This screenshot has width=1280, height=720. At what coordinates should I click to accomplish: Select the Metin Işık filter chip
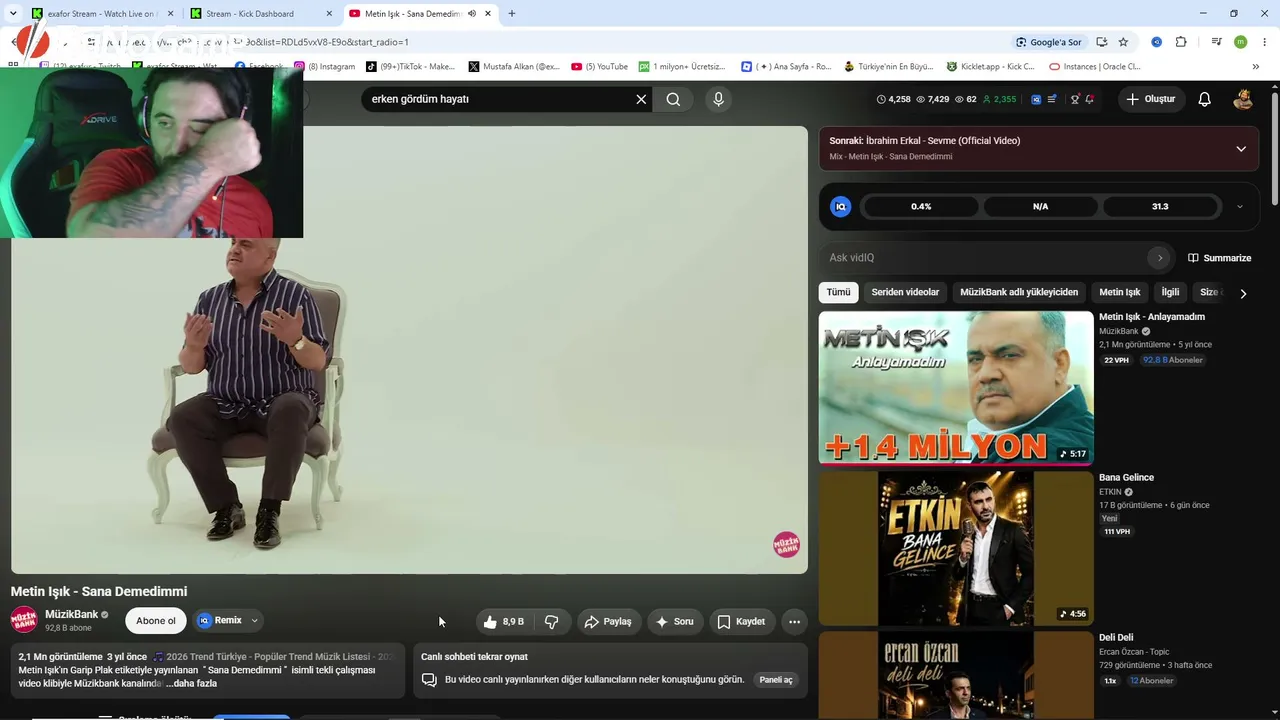point(1119,292)
